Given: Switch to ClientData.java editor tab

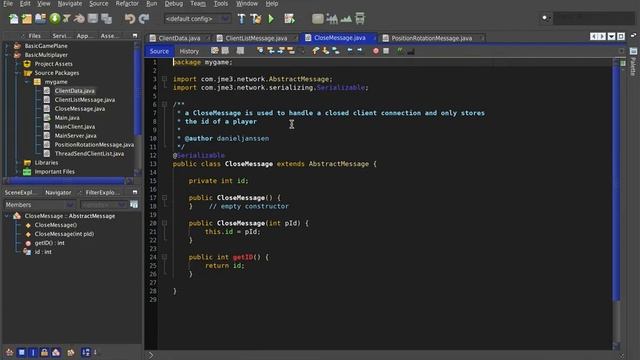Looking at the screenshot, I should pyautogui.click(x=179, y=38).
